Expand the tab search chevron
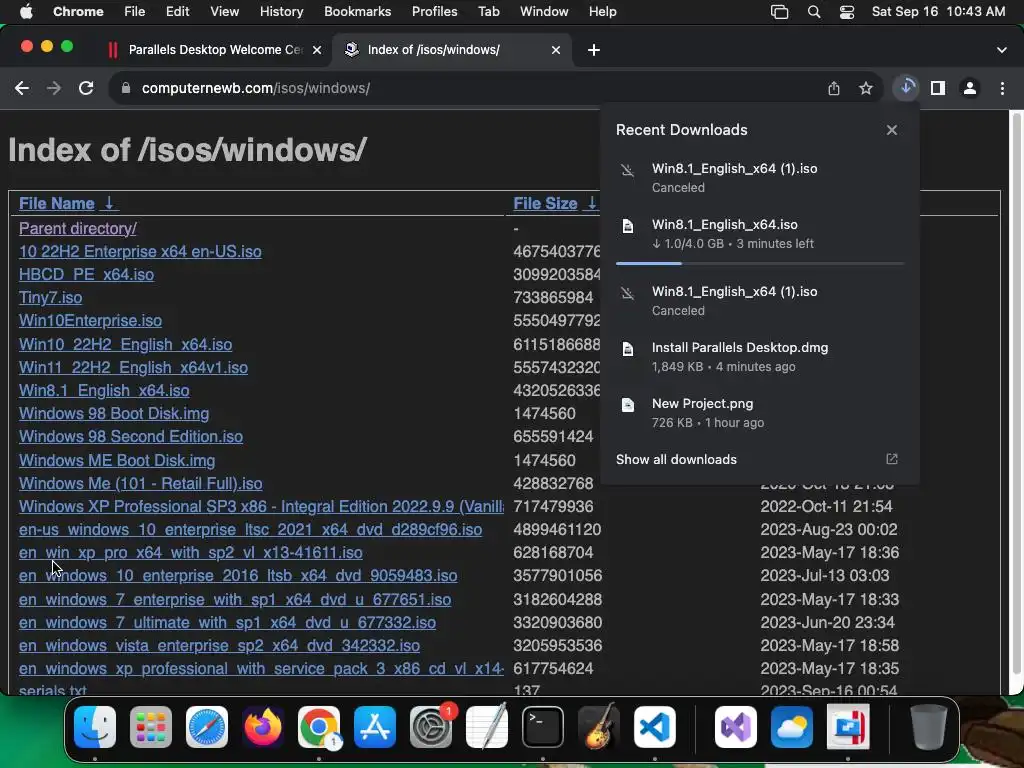Viewport: 1024px width, 768px height. (x=1002, y=50)
